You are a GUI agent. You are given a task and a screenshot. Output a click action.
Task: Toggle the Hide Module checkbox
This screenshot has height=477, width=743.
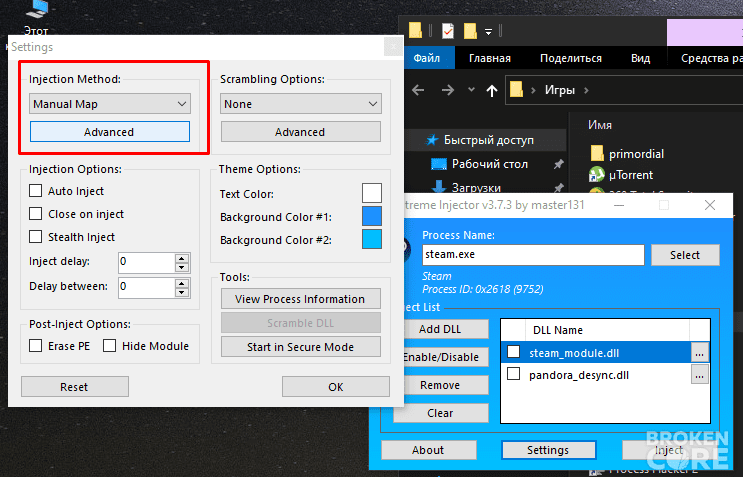(109, 345)
